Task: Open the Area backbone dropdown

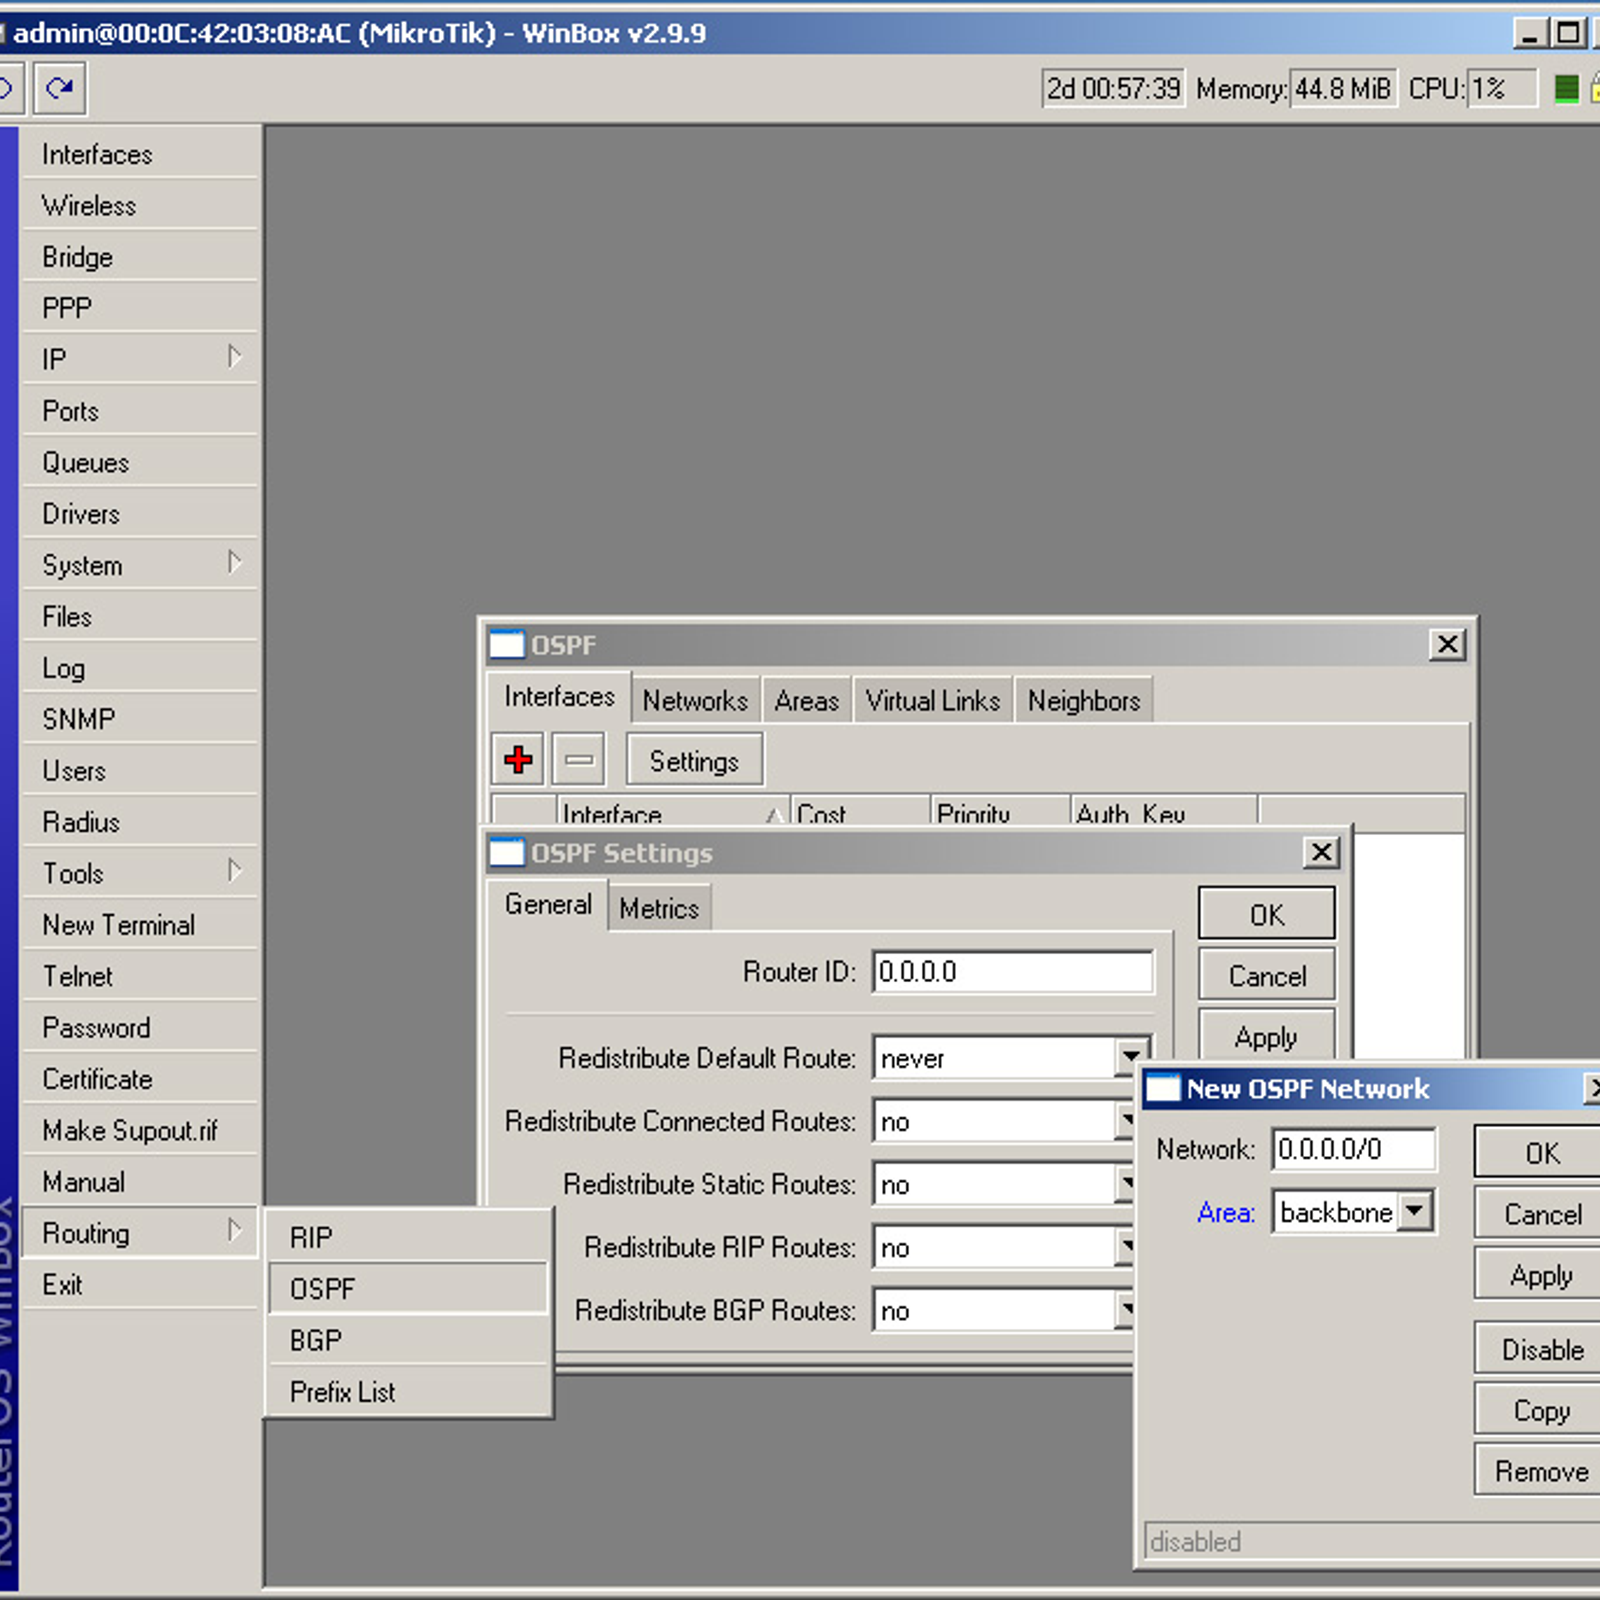Action: coord(1414,1212)
